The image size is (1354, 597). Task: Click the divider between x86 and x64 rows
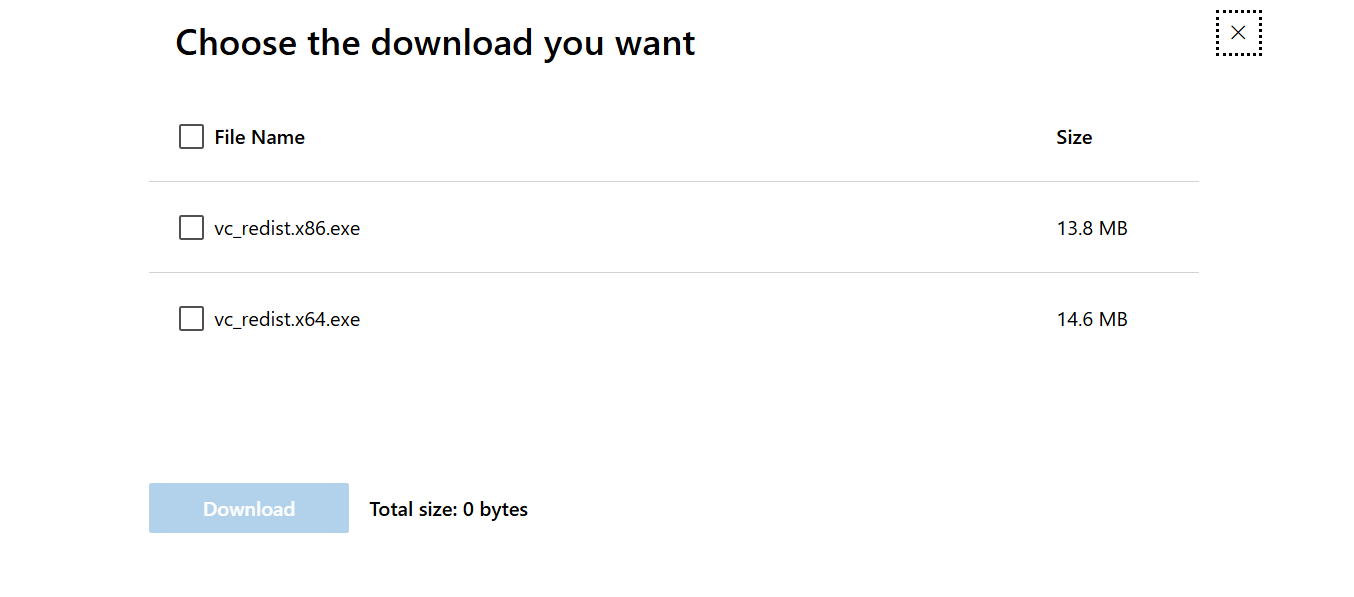coord(673,272)
